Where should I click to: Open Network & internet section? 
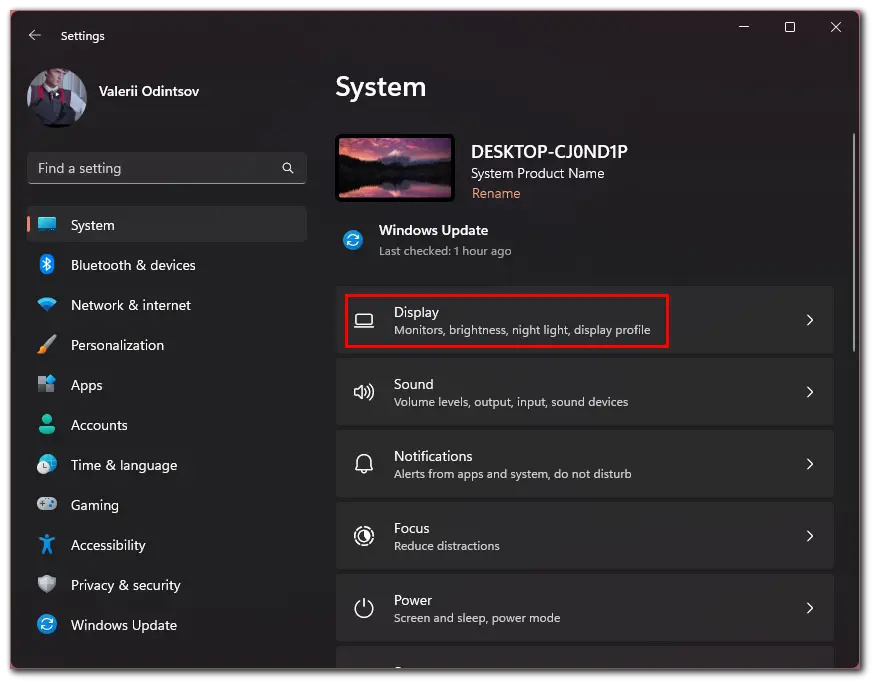pyautogui.click(x=167, y=305)
